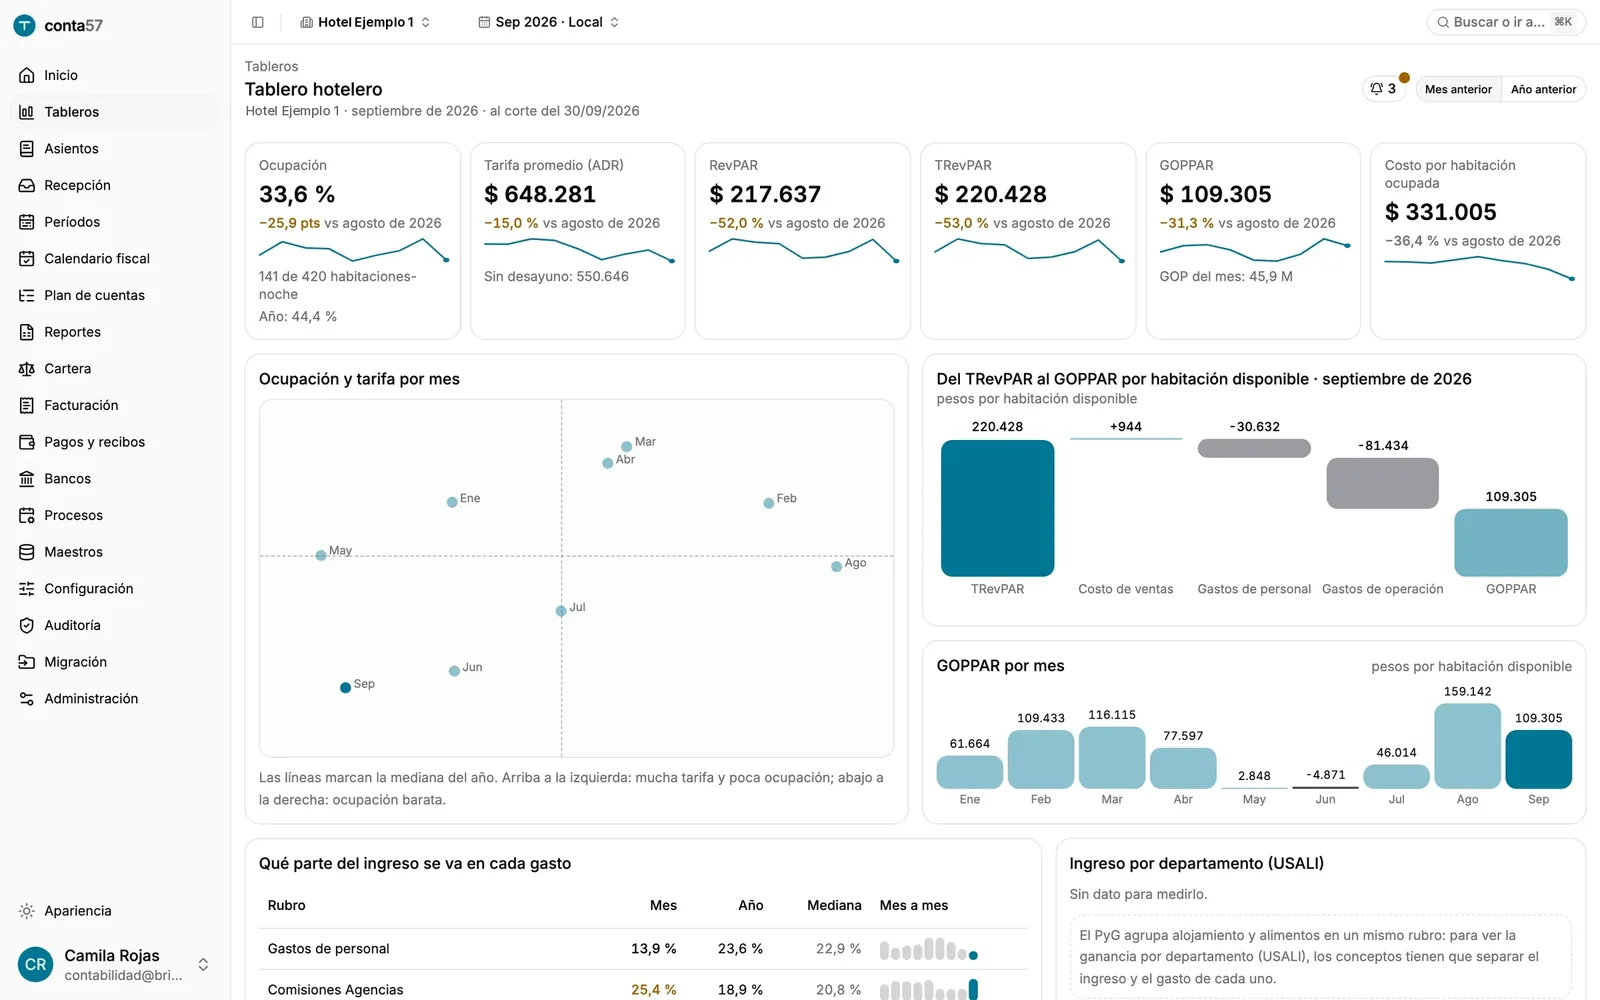Image resolution: width=1600 pixels, height=1000 pixels.
Task: Follow the Tableros breadcrumb link
Action: pyautogui.click(x=271, y=66)
